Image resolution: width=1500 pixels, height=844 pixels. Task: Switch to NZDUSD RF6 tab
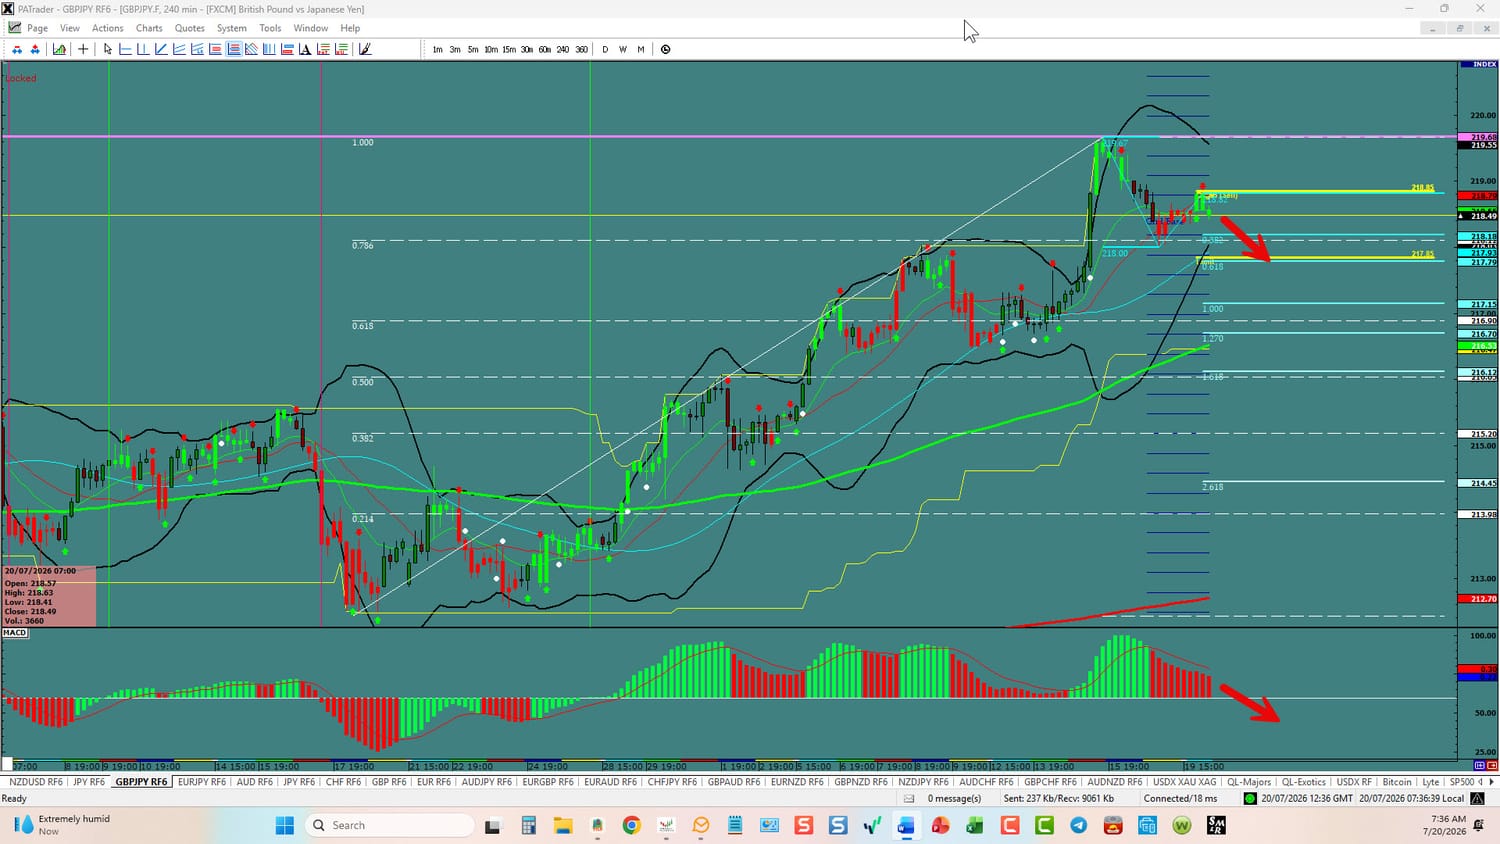click(x=36, y=782)
